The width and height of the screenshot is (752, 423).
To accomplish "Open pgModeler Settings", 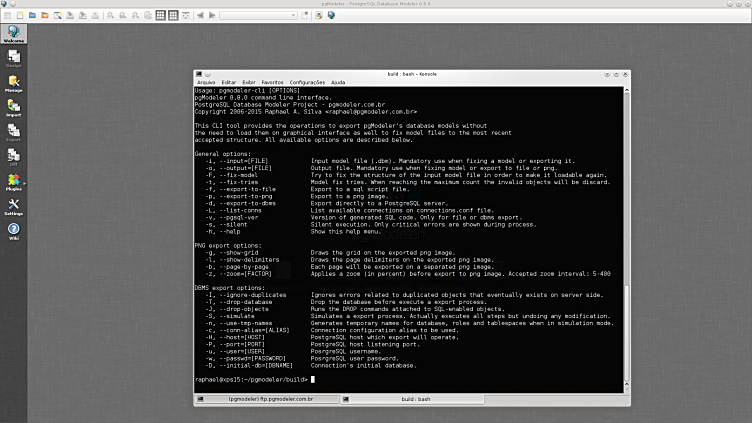I will pyautogui.click(x=13, y=206).
